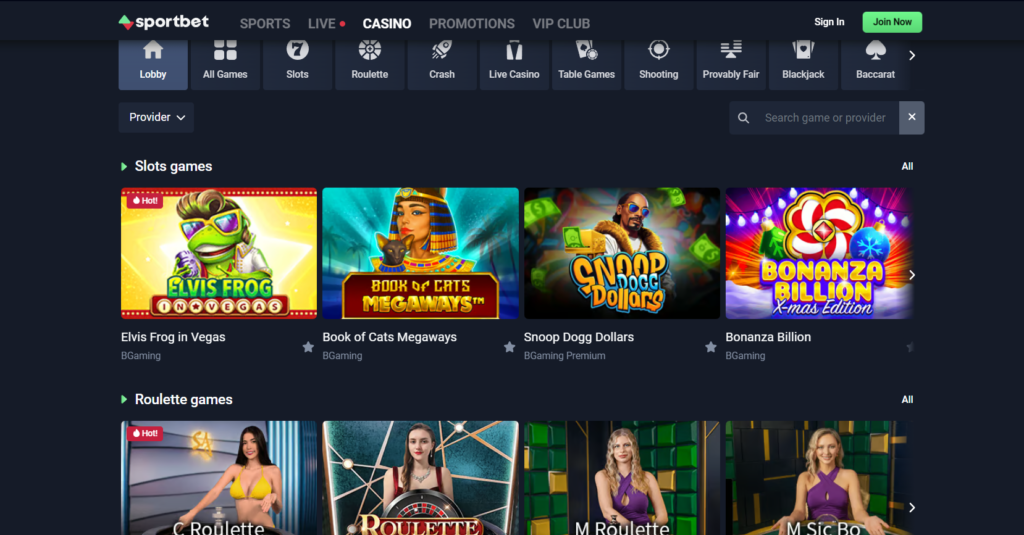Open the Provably Fair category

point(731,64)
